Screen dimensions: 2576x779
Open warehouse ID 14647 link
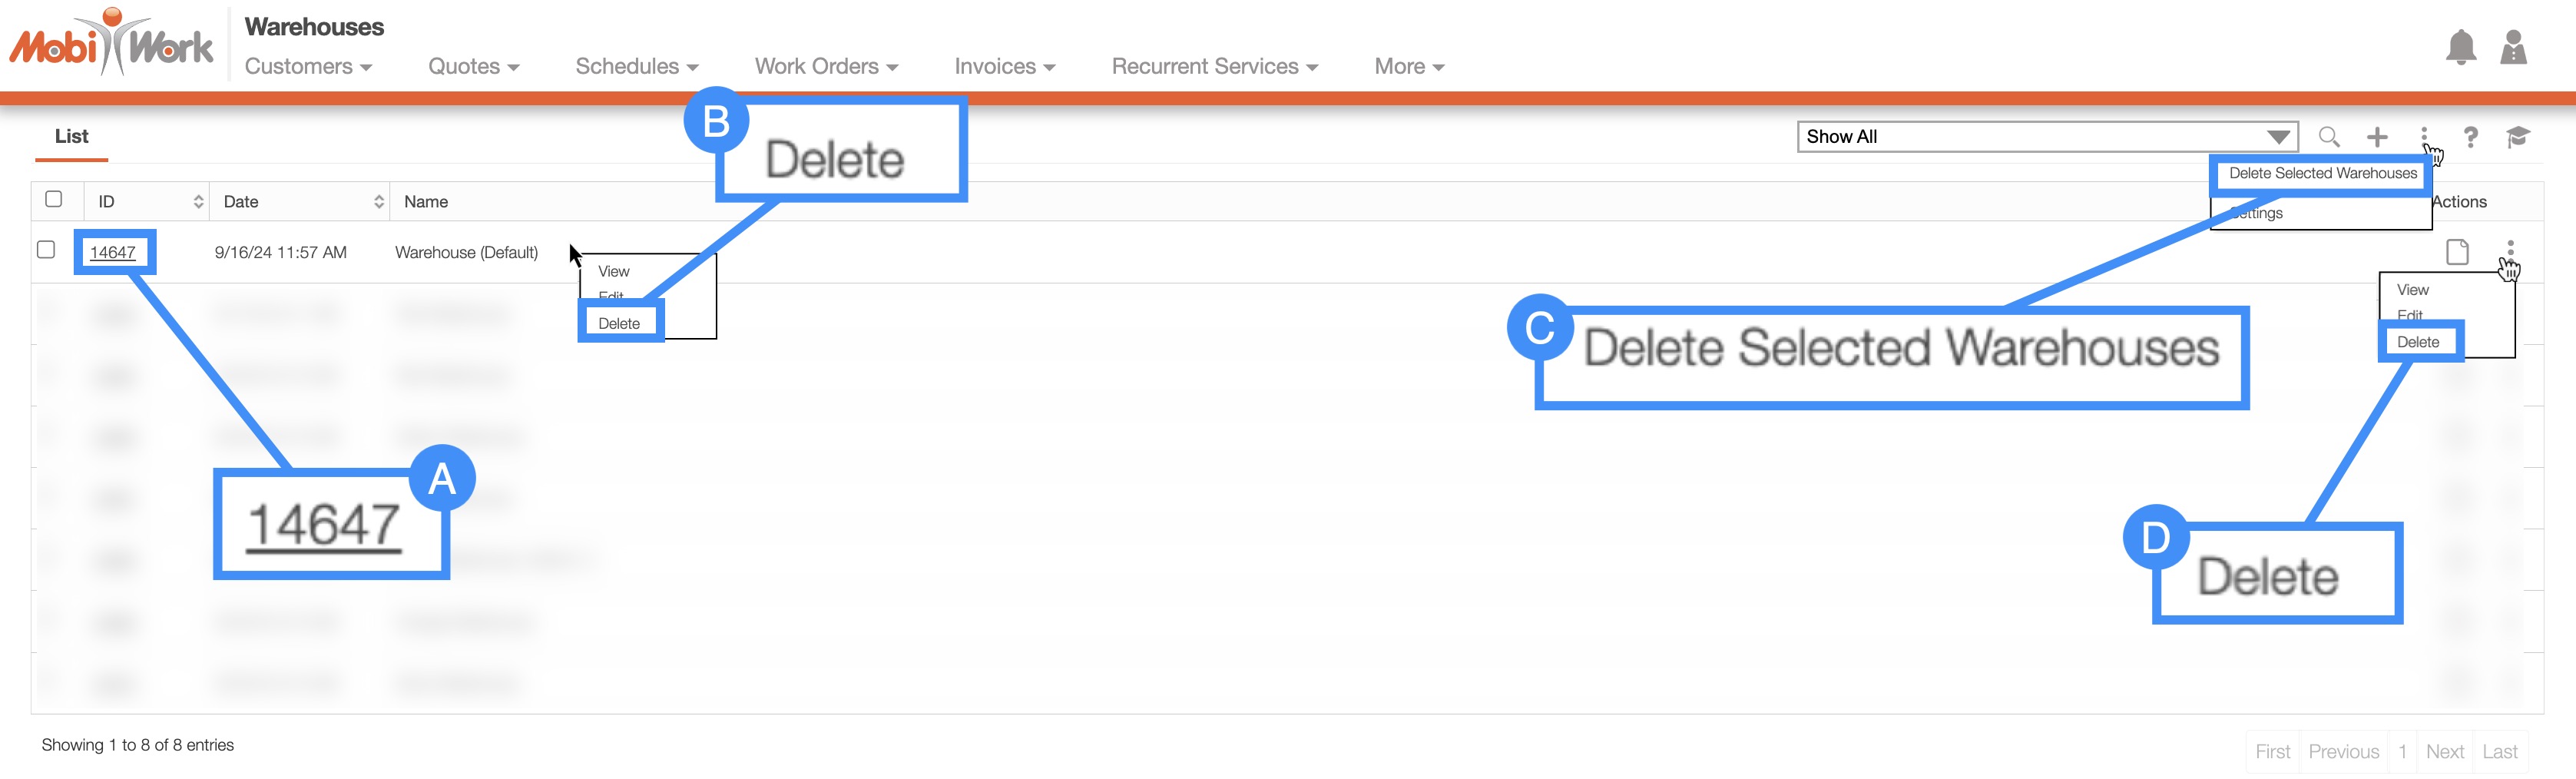coord(113,253)
